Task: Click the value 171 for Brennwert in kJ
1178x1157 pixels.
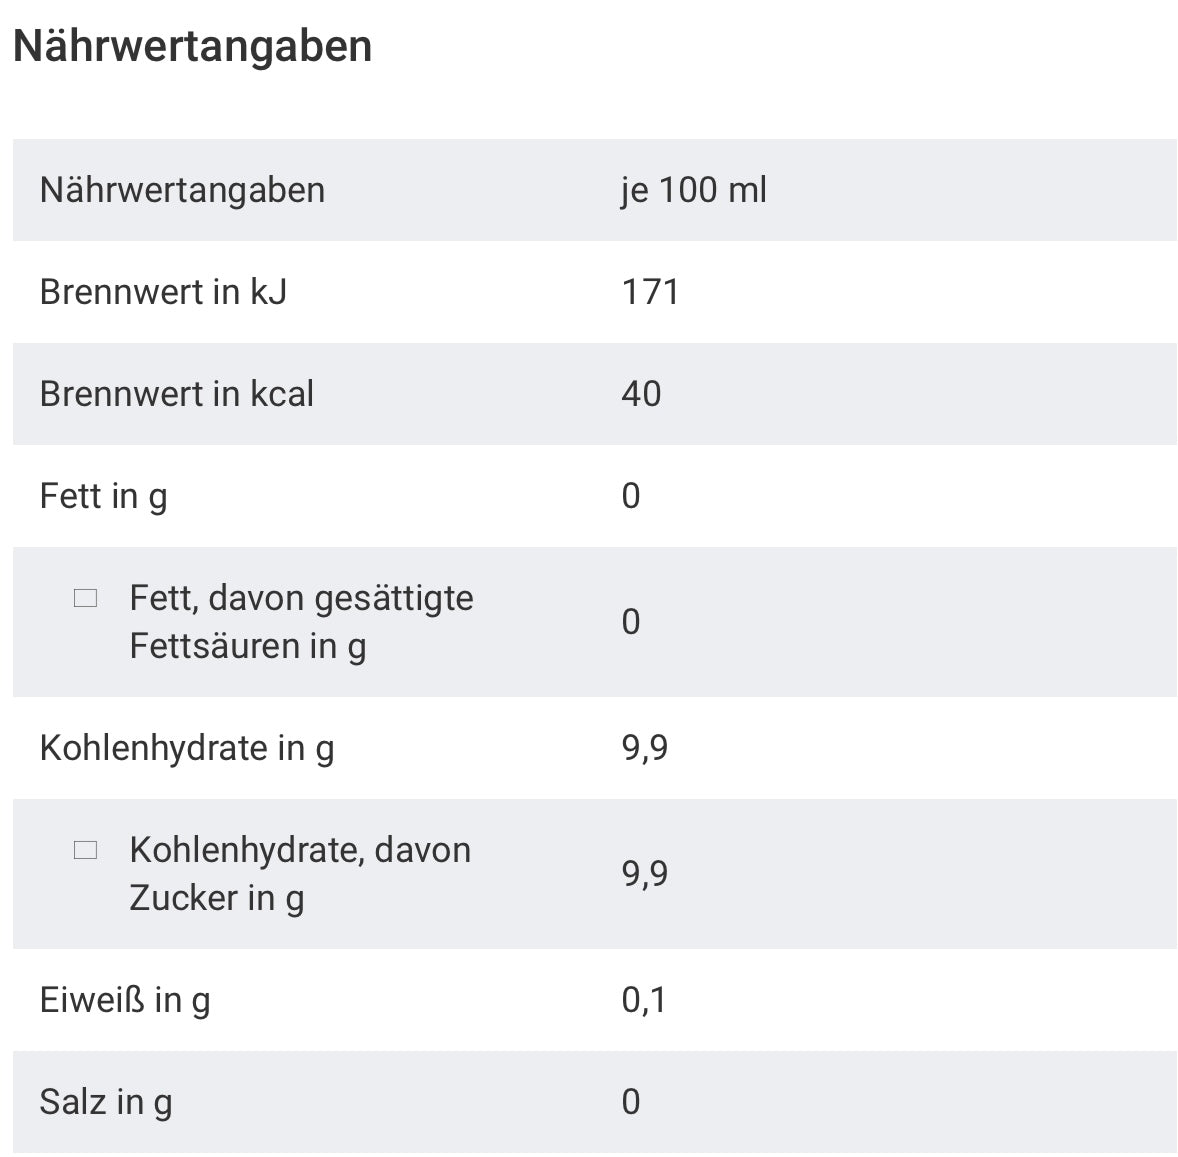Action: pos(650,292)
